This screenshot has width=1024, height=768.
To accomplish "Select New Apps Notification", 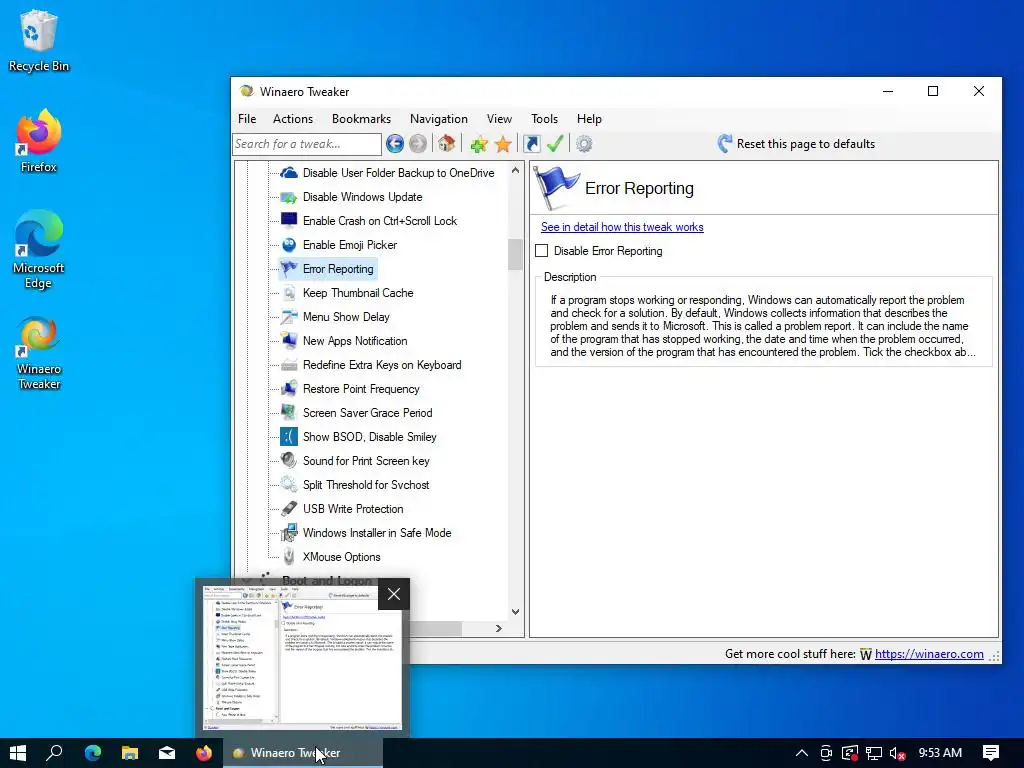I will tap(355, 341).
